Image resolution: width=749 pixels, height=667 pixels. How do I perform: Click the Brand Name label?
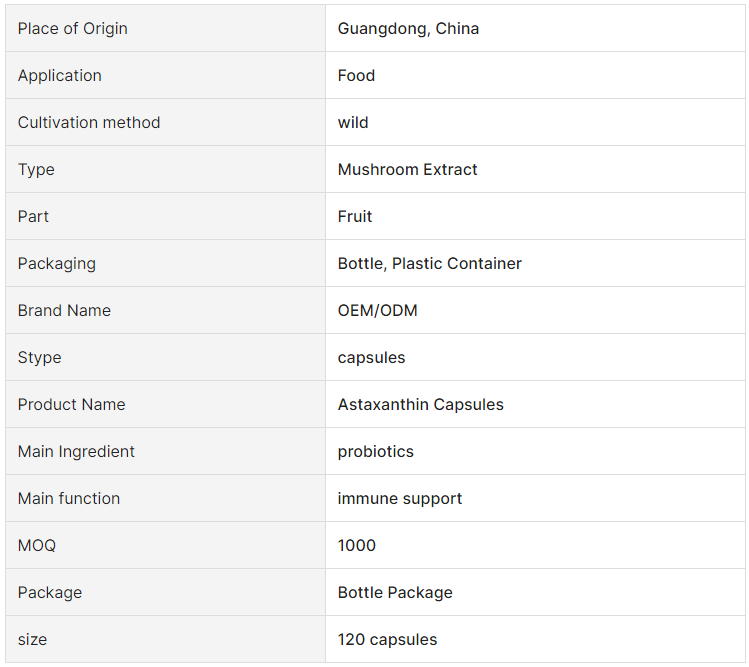click(64, 311)
